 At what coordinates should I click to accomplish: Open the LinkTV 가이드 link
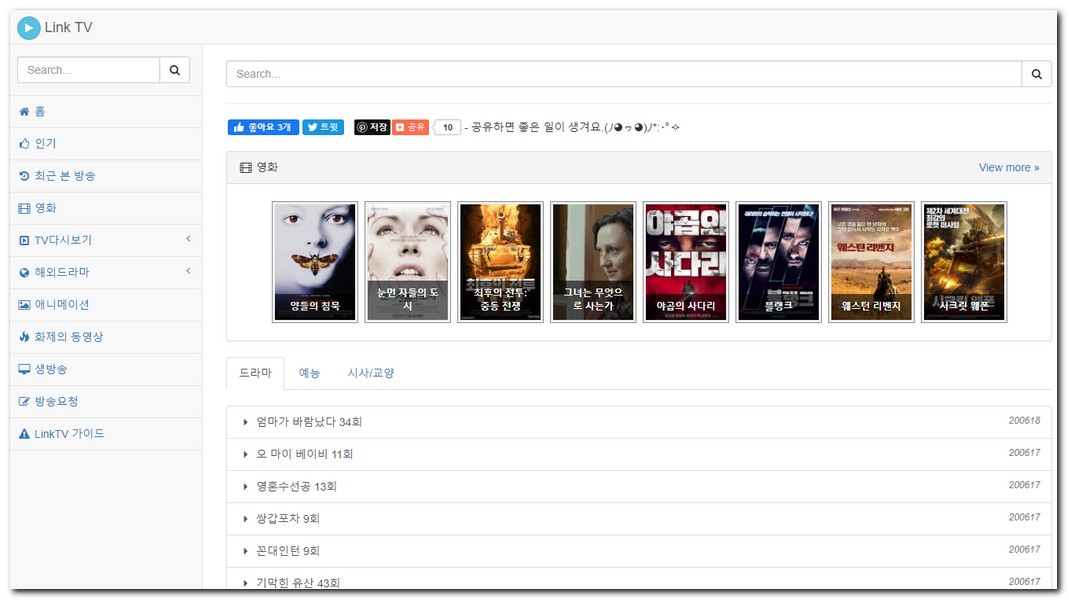click(x=70, y=434)
